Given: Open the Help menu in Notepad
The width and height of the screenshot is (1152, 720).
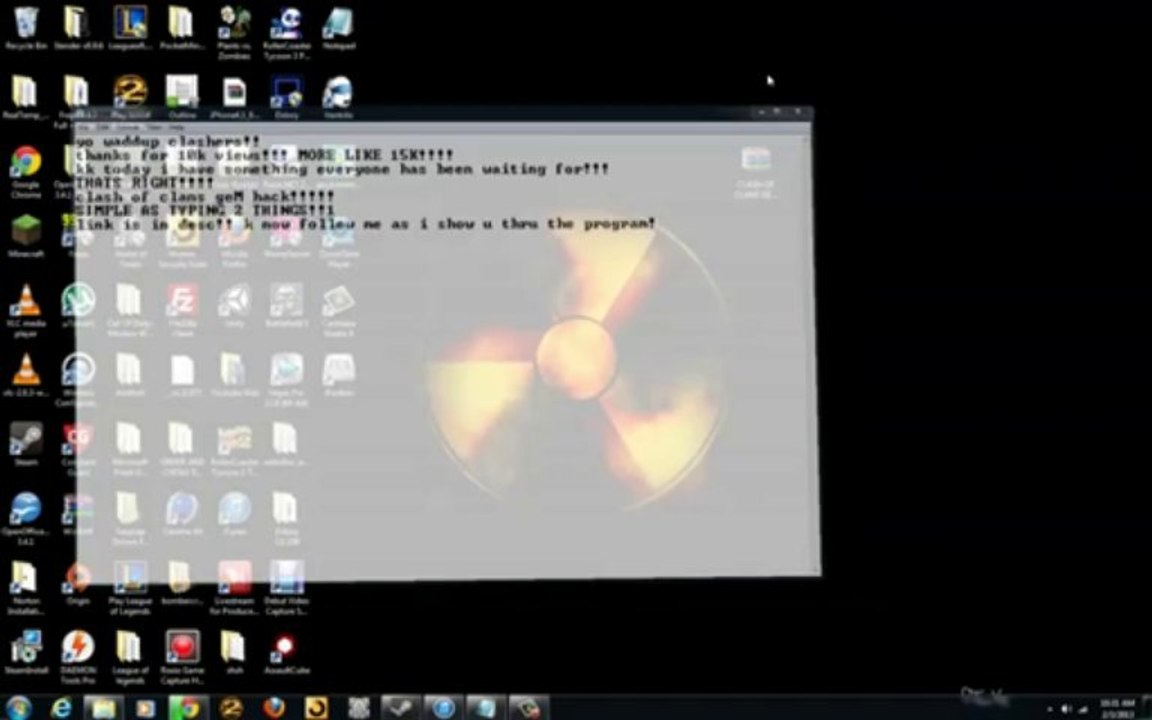Looking at the screenshot, I should click(176, 128).
